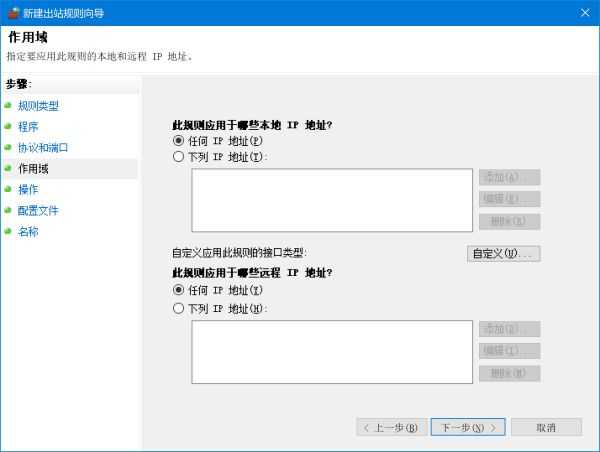Click the local IP address list box
The width and height of the screenshot is (600, 452).
tap(331, 200)
